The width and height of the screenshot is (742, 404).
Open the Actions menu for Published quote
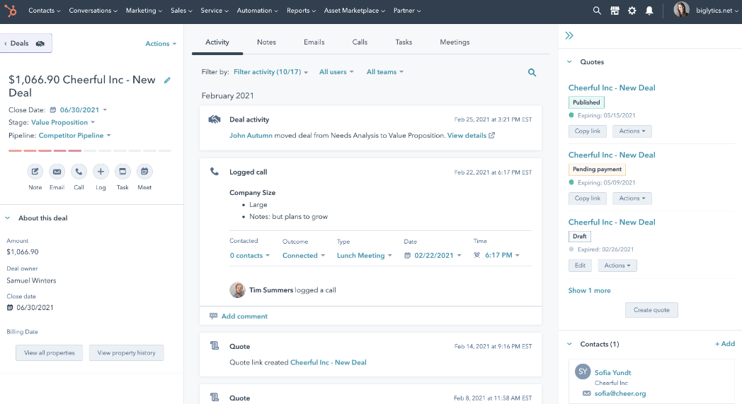(x=632, y=131)
